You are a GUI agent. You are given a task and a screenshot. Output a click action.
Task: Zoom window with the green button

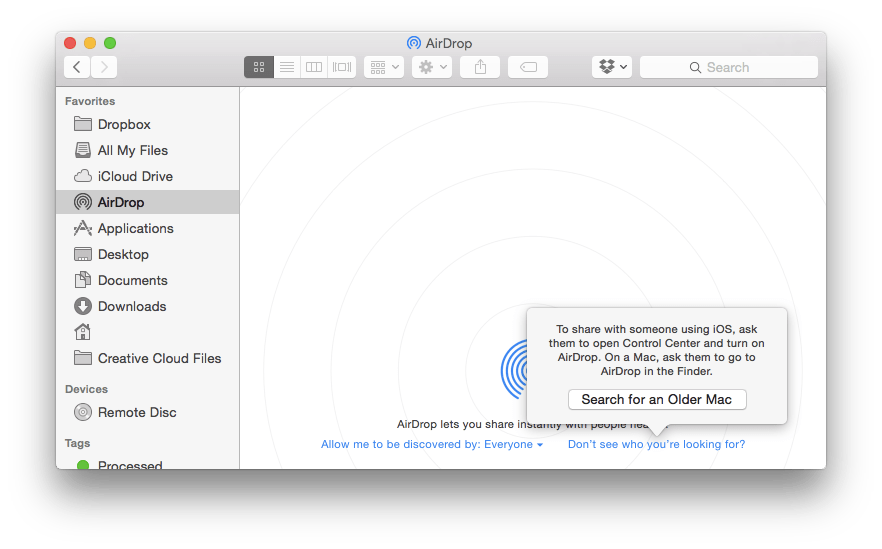[110, 43]
